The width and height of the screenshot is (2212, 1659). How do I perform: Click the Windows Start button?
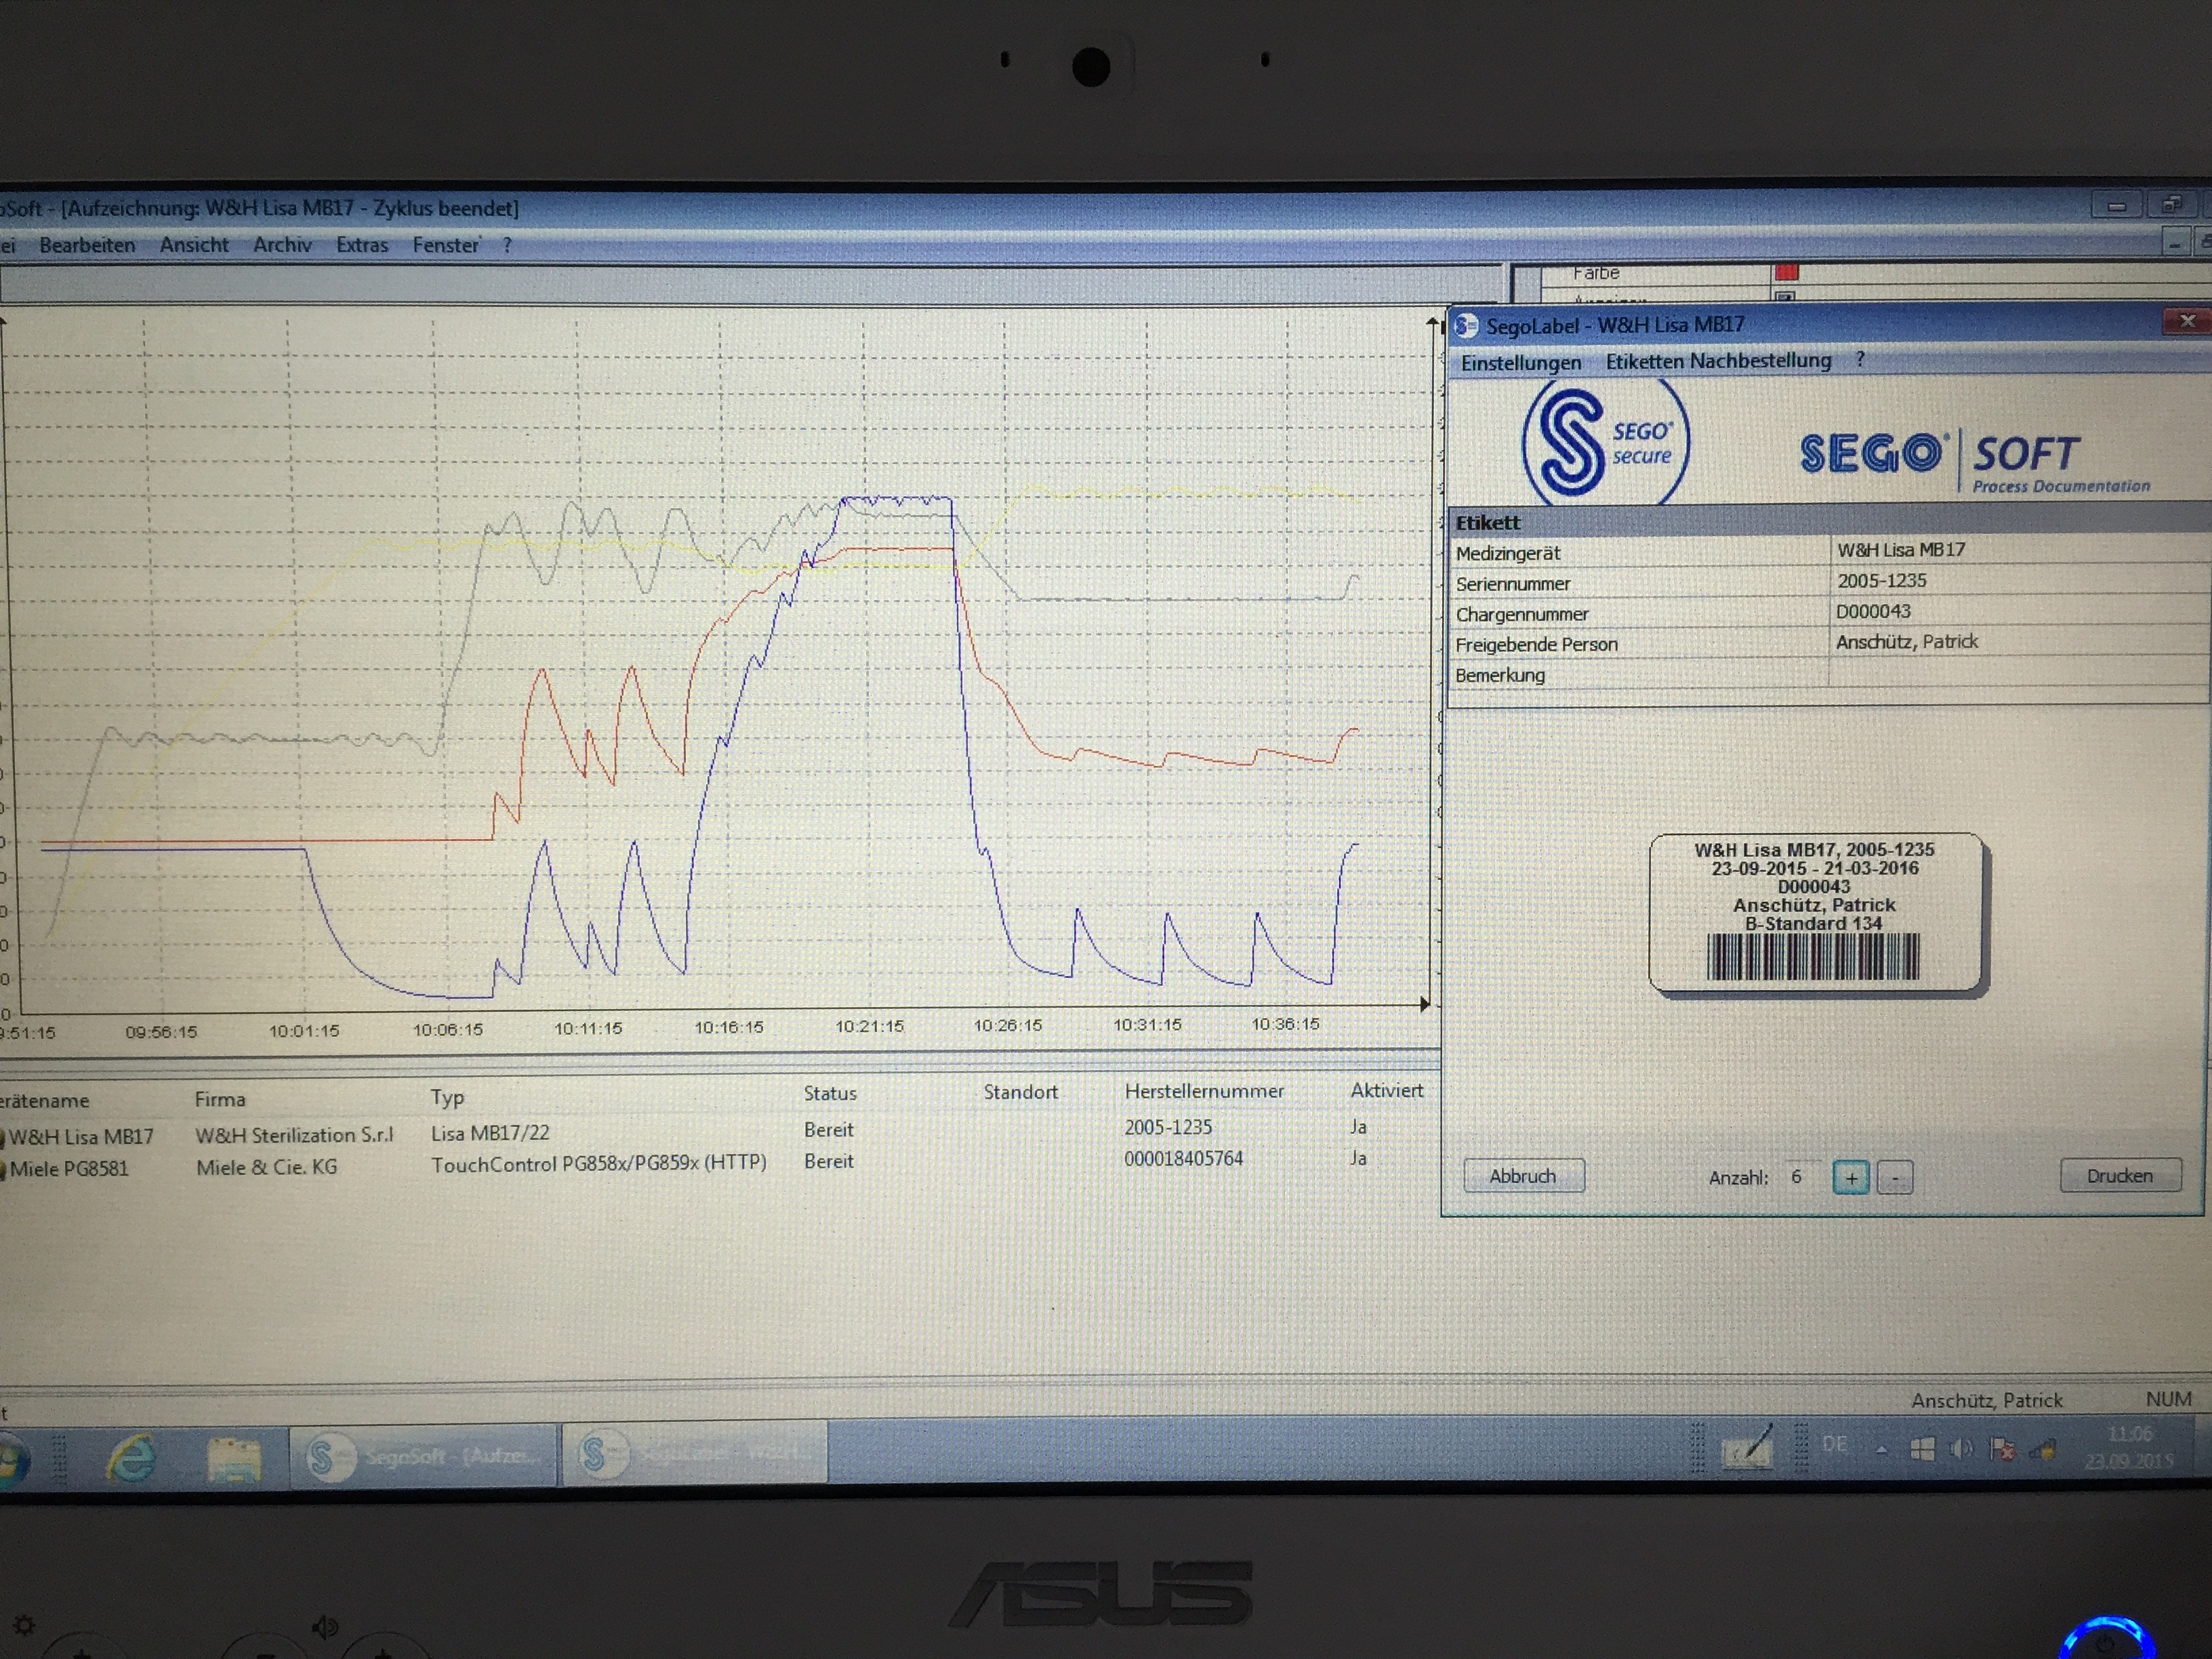click(x=12, y=1460)
